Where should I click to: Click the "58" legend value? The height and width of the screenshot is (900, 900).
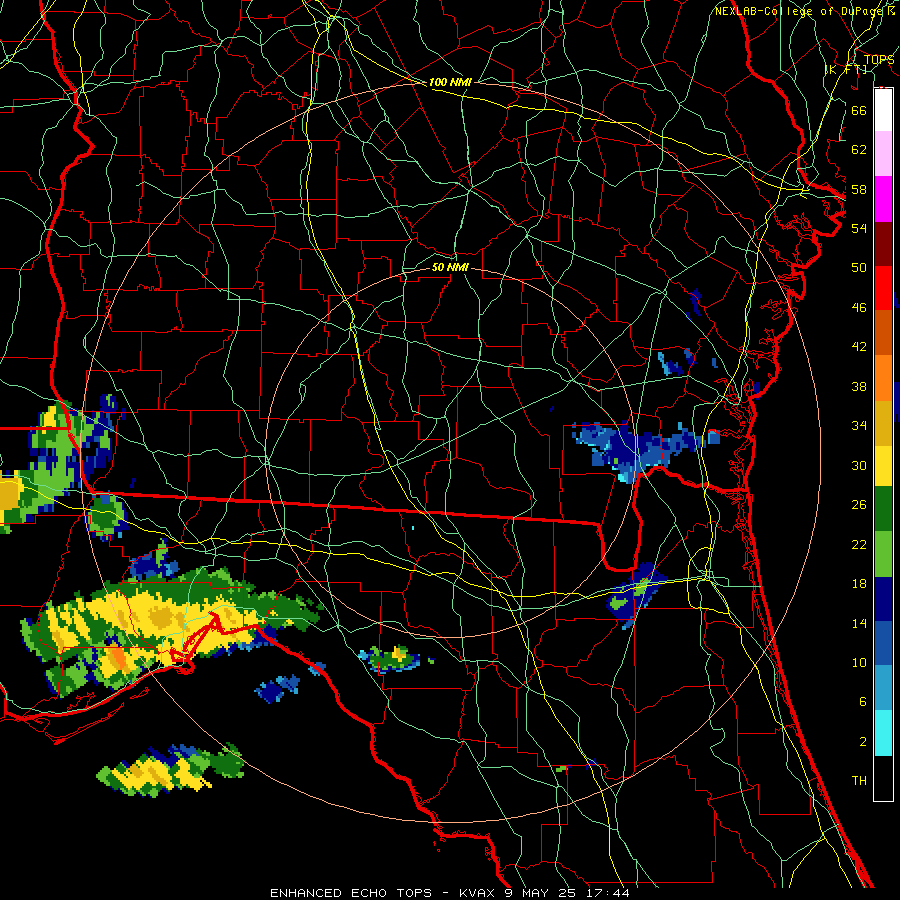click(859, 189)
